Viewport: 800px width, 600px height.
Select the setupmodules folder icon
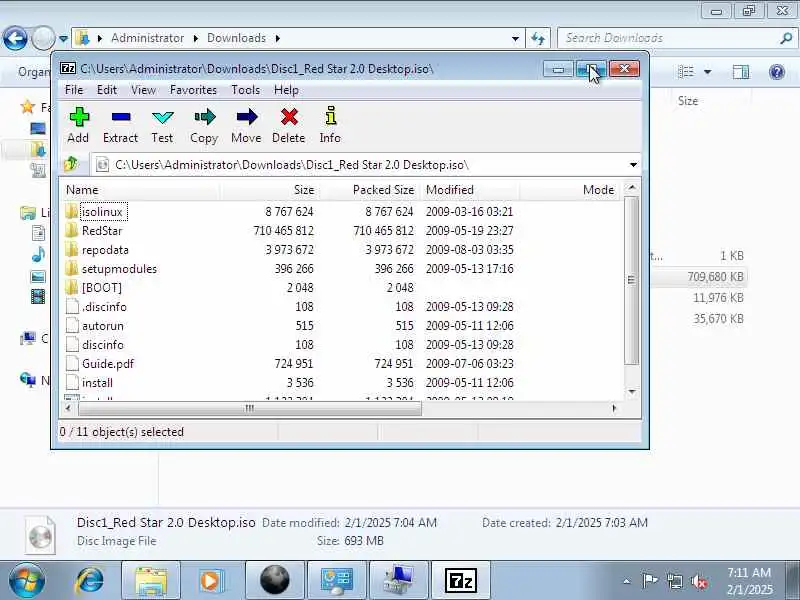[72, 268]
